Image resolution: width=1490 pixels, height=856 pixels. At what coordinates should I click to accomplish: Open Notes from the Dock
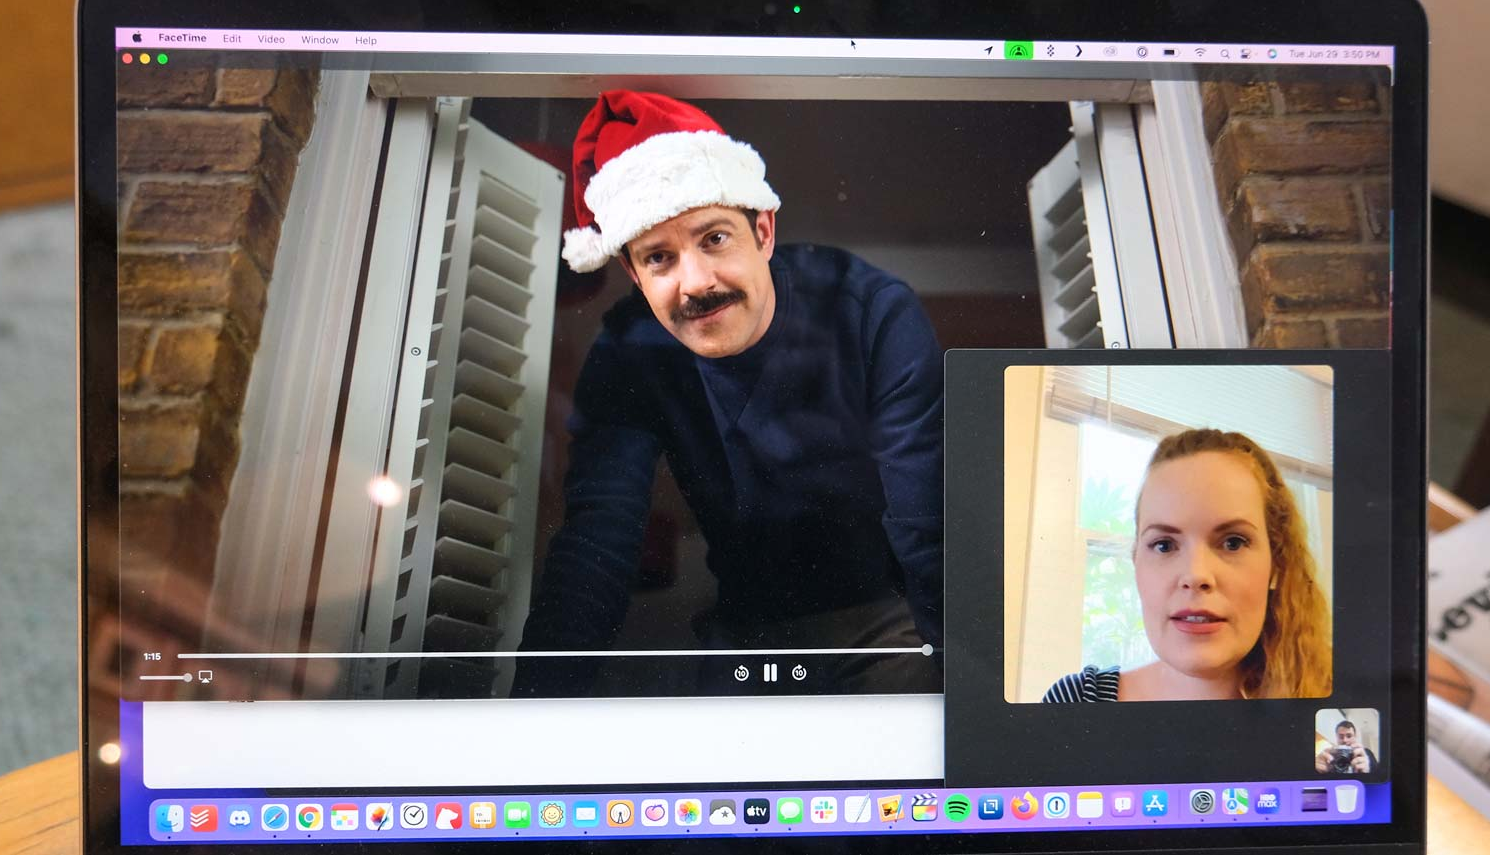click(x=1089, y=805)
